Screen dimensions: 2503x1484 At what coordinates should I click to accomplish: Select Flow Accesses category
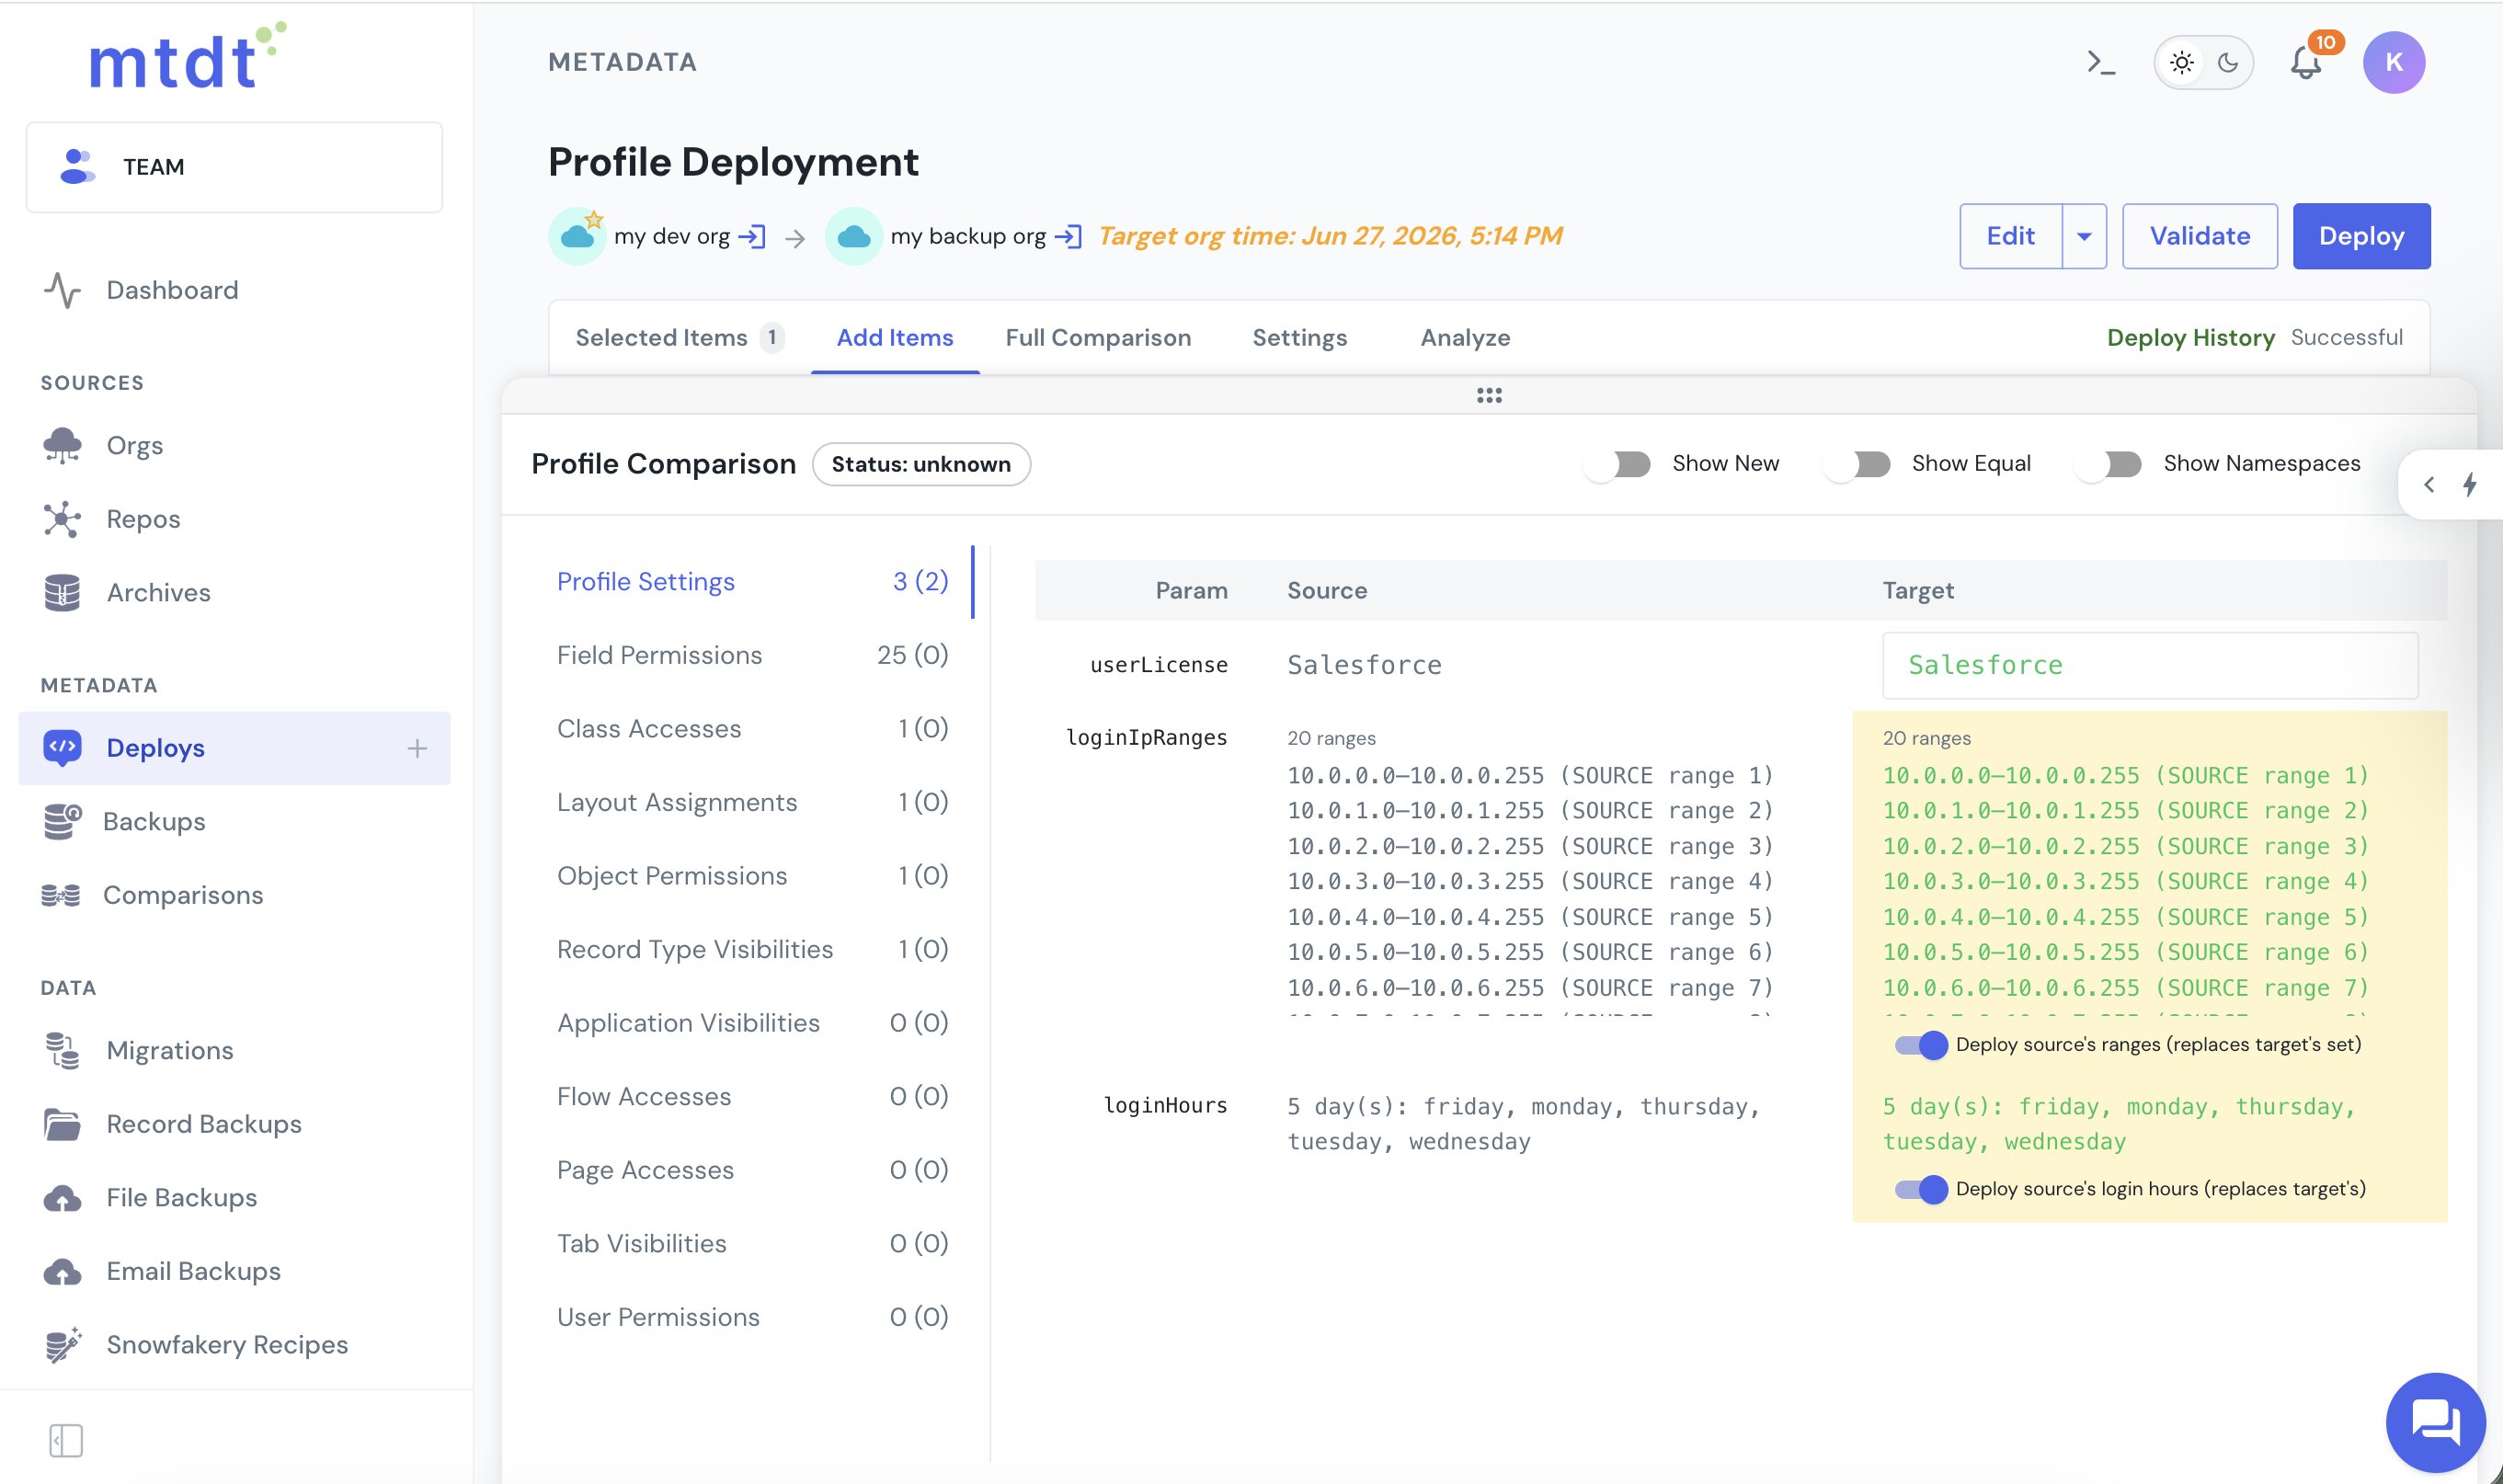tap(752, 1097)
